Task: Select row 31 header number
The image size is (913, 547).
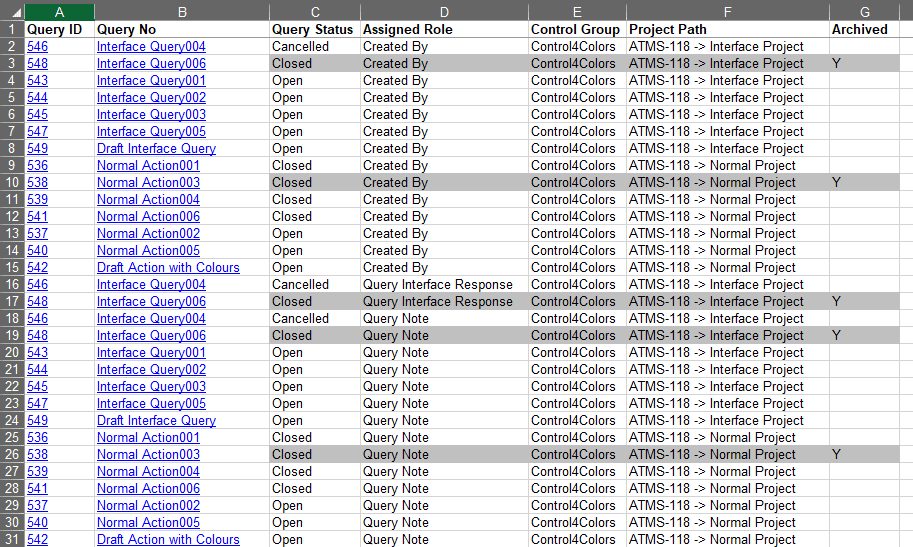Action: 12,539
